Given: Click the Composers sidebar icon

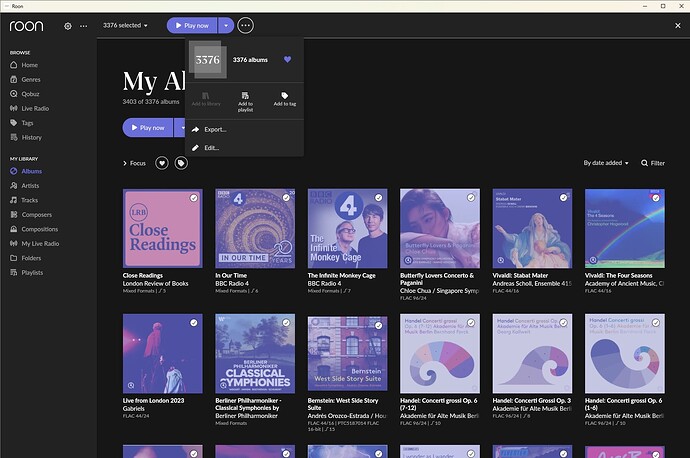Looking at the screenshot, I should click(x=14, y=215).
